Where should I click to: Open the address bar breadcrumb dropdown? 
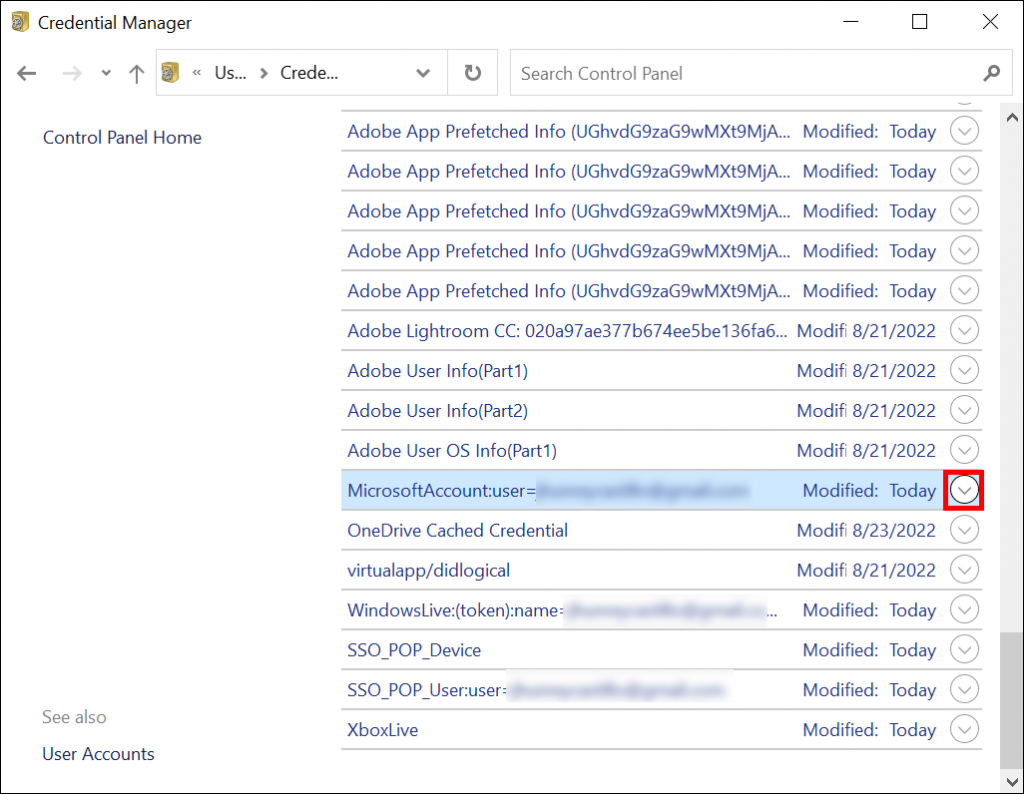423,72
